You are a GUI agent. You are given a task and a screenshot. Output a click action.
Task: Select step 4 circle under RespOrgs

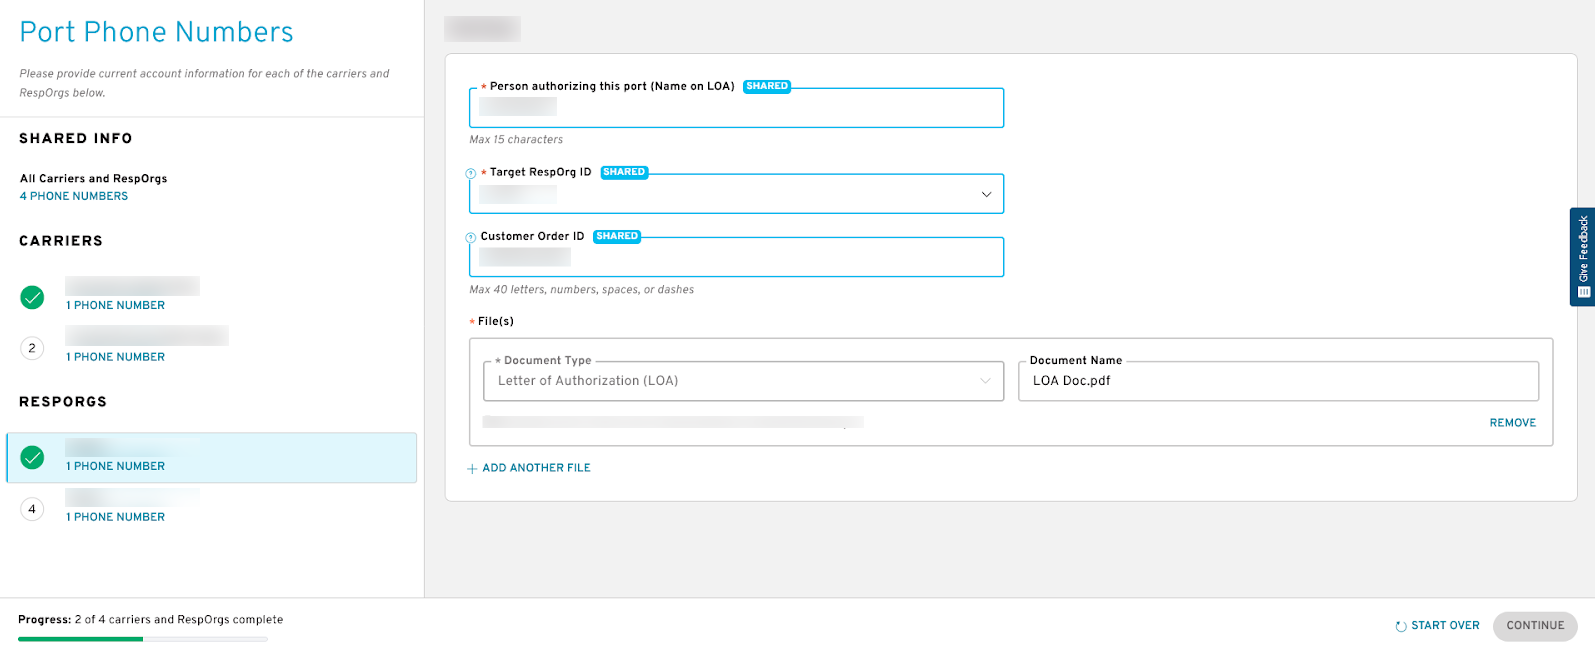pos(32,509)
